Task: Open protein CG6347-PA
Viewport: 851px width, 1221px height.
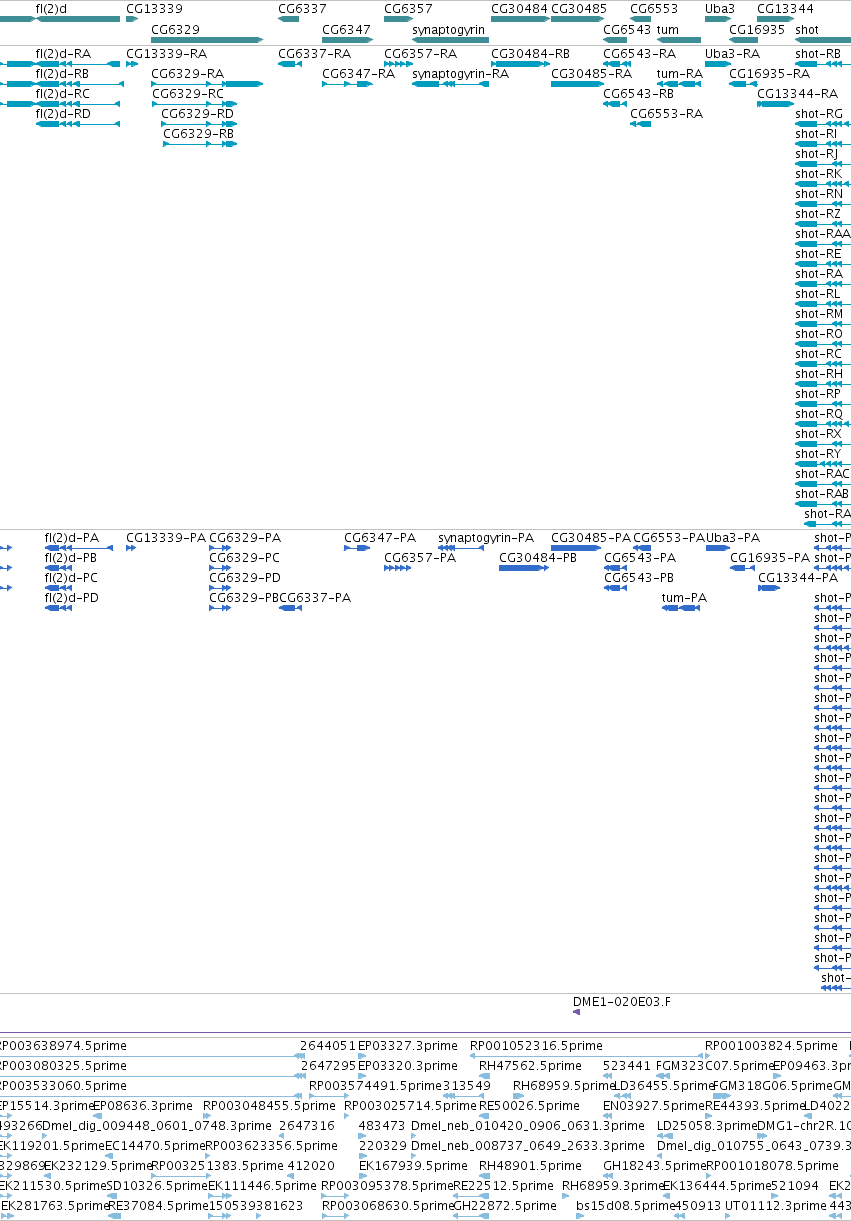Action: coord(380,538)
